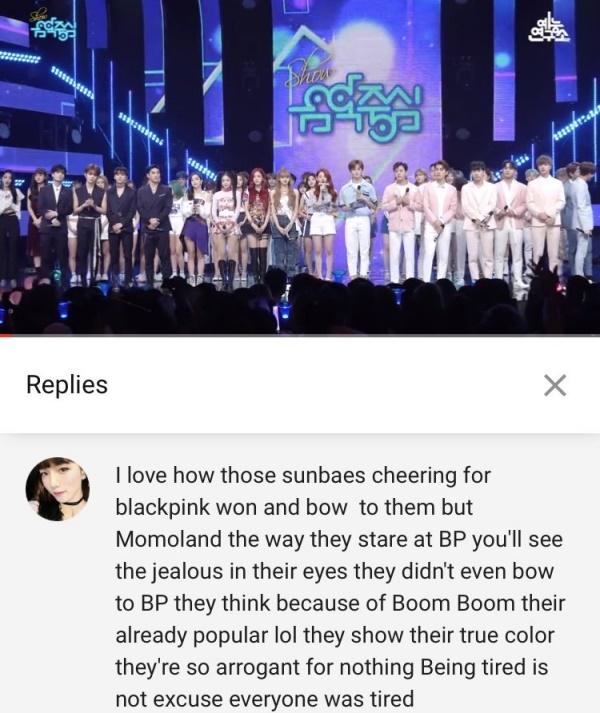Click the last line not excuse everyone was tired

point(265,699)
